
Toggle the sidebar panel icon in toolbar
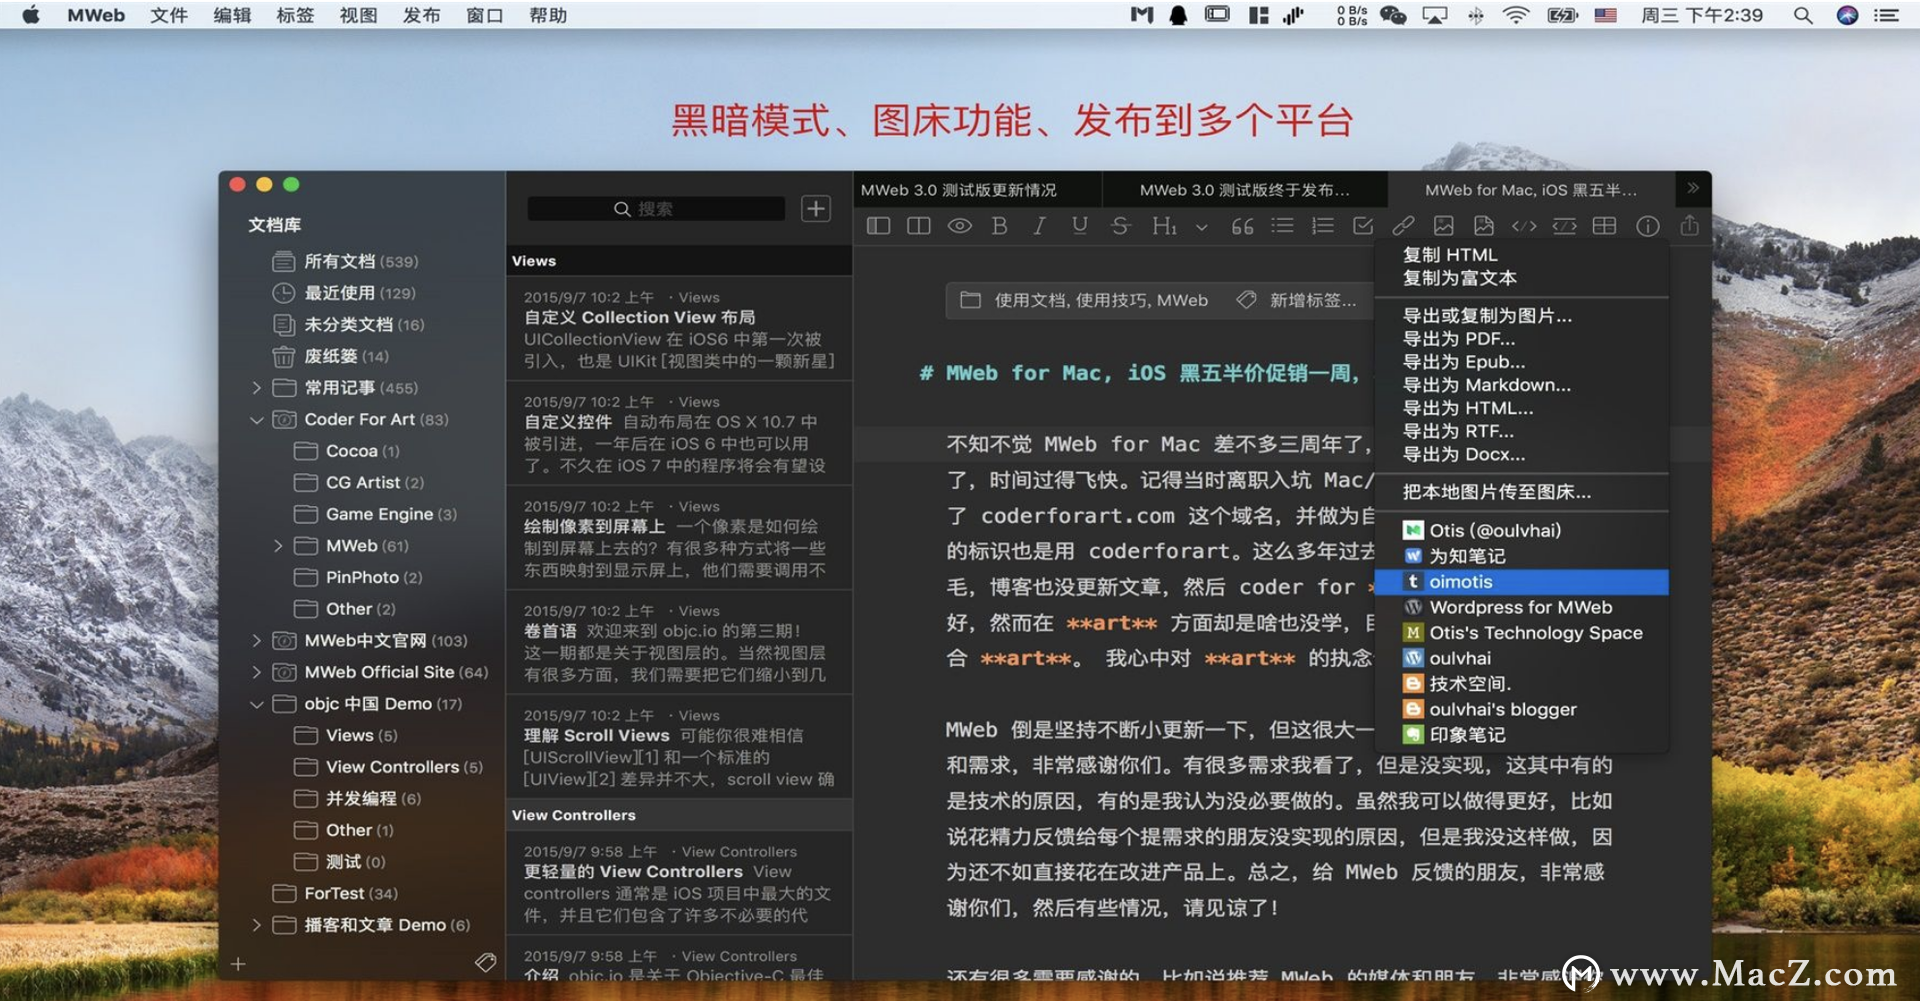[x=878, y=226]
